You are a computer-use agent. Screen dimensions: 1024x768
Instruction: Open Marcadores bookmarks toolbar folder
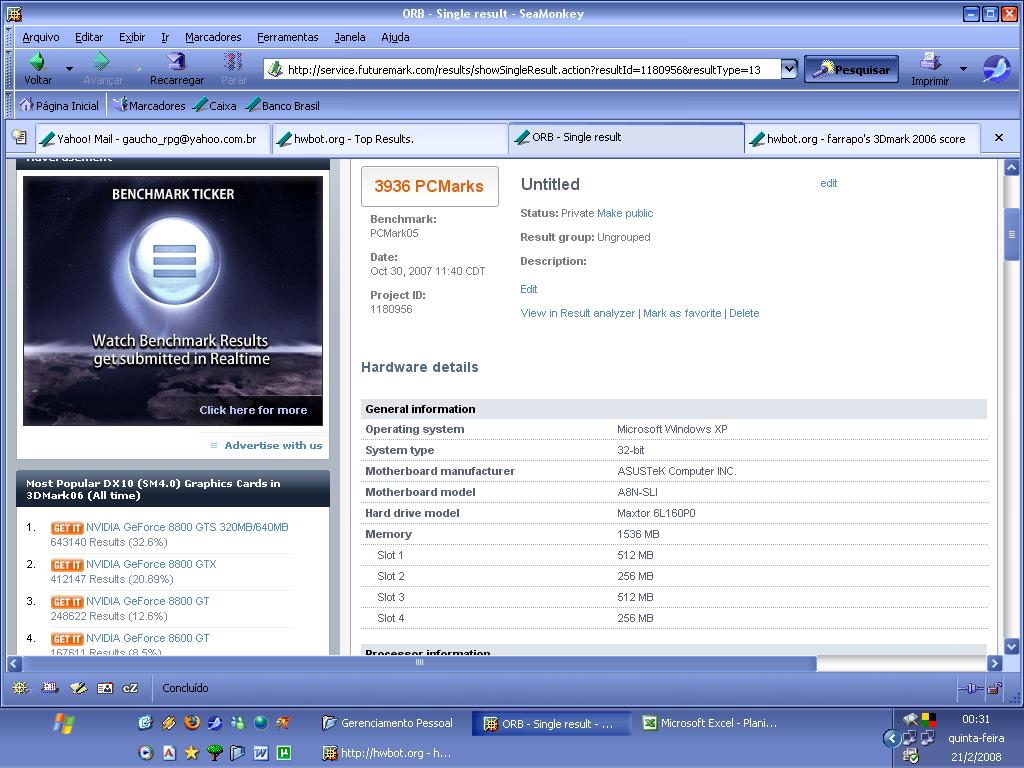150,105
